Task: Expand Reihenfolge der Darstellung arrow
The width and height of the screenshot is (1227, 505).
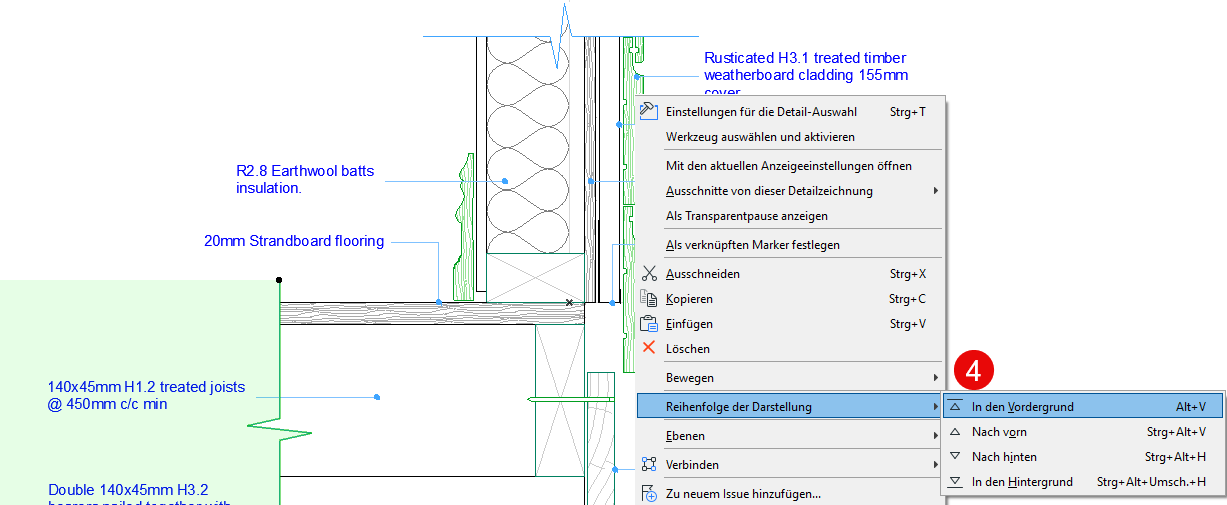Action: [x=936, y=406]
